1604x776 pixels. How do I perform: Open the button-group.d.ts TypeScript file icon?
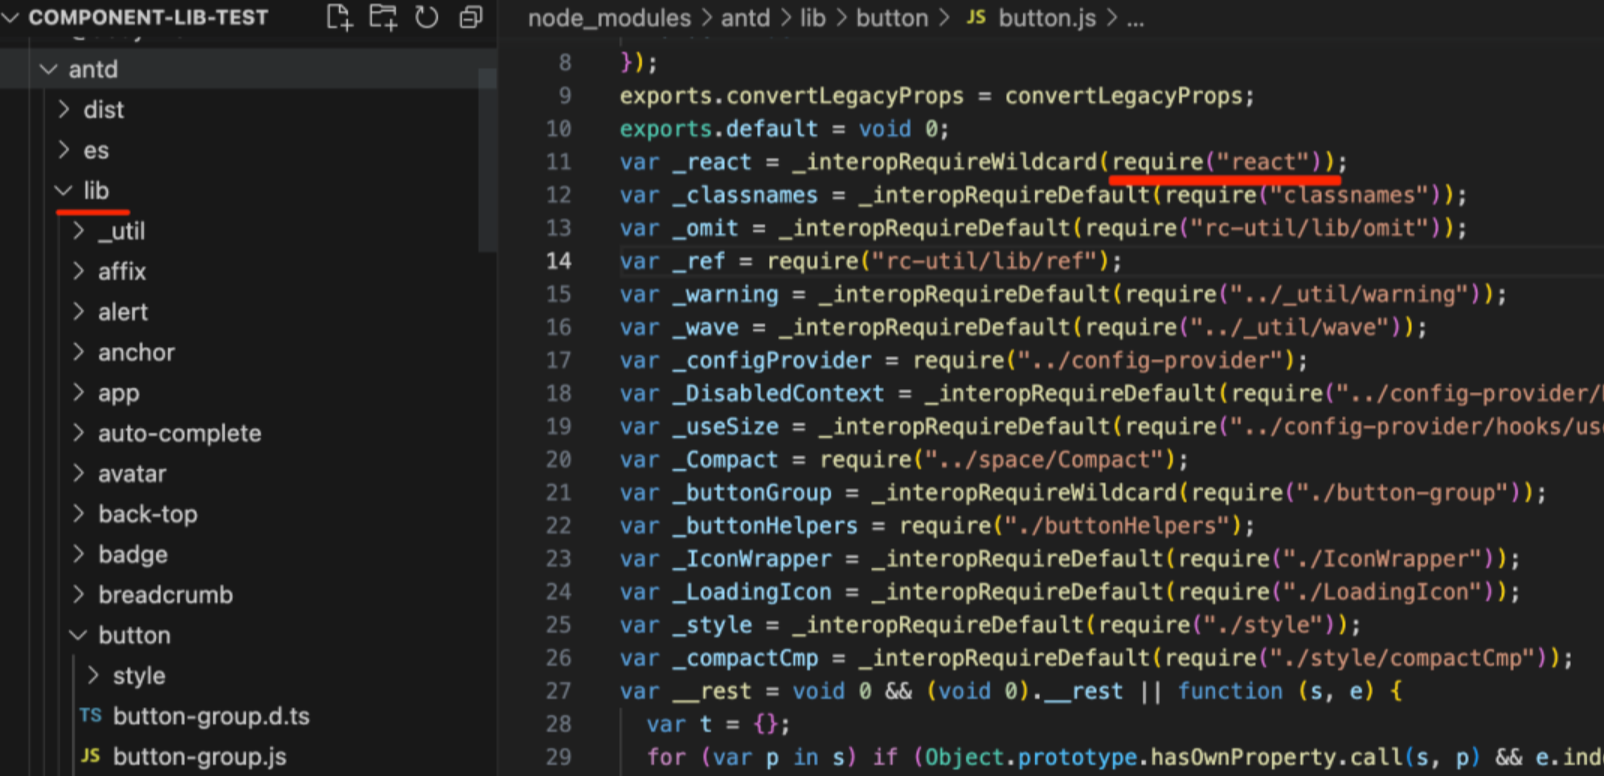point(91,716)
